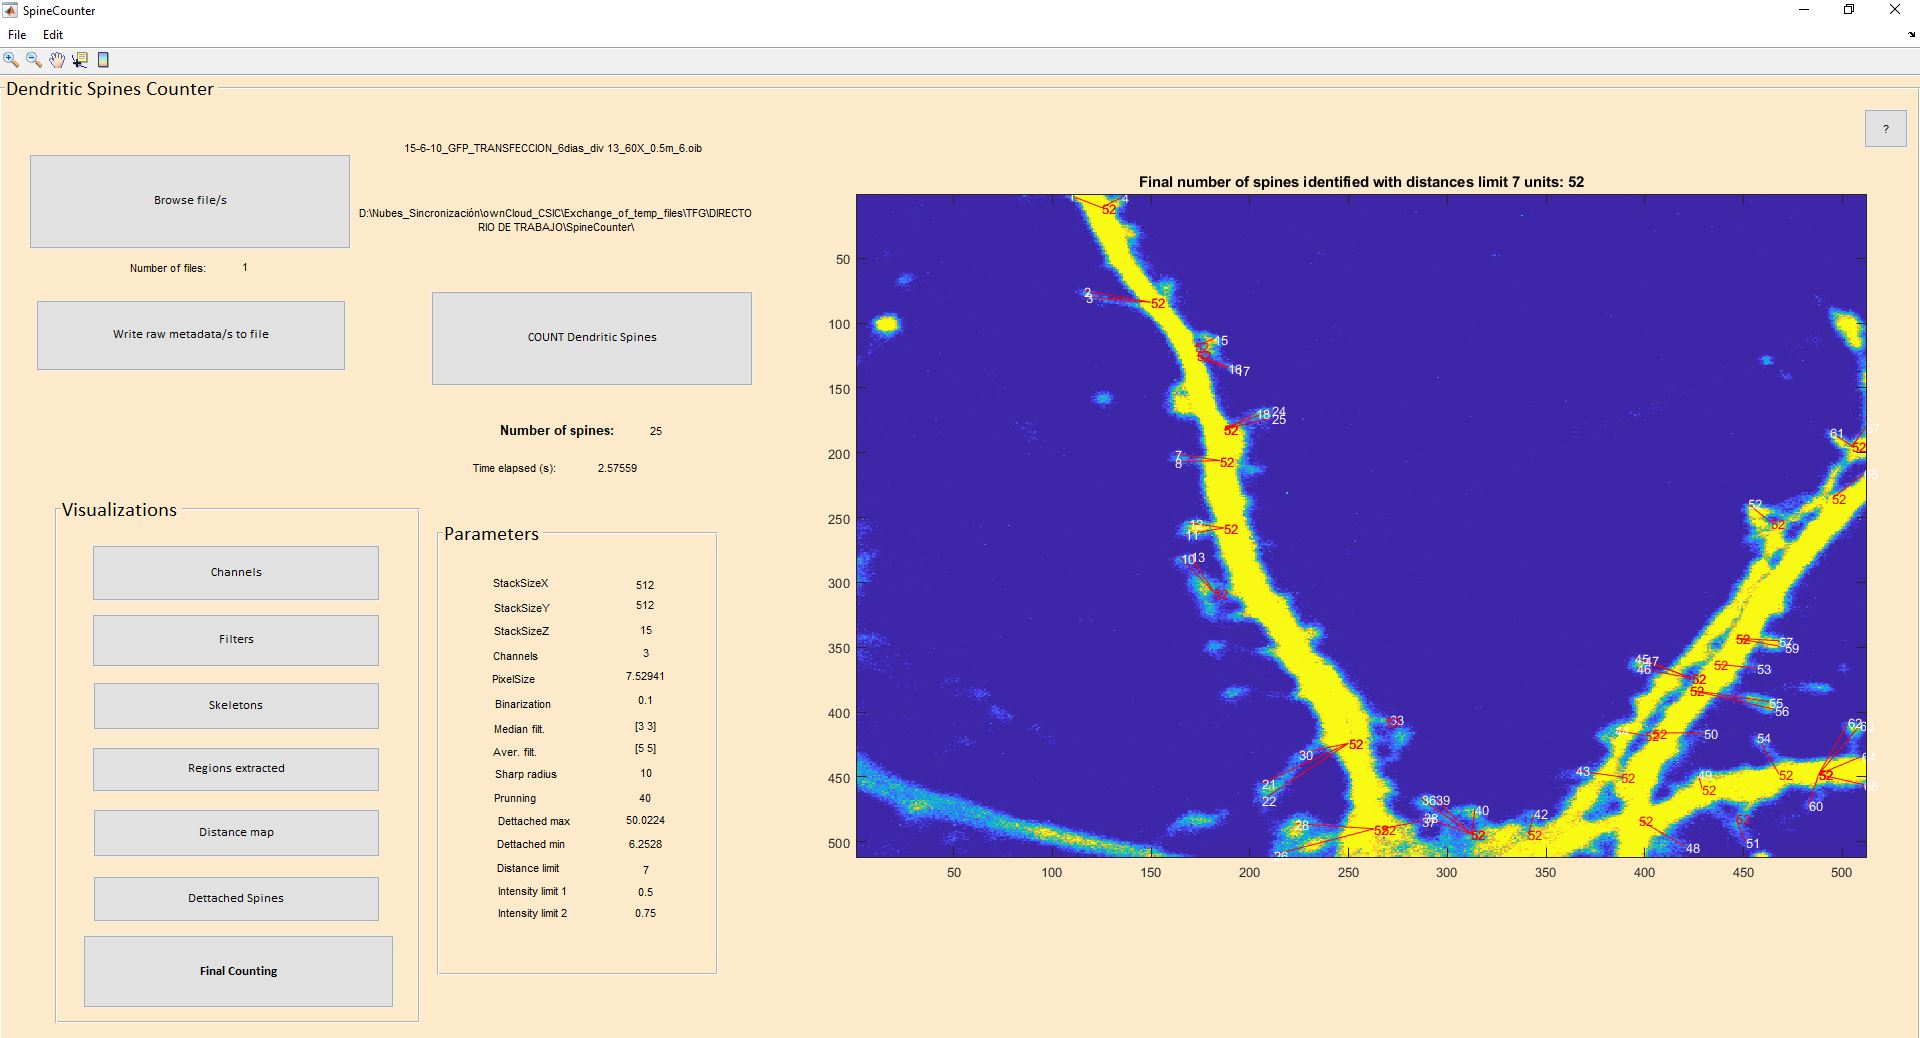Click the Final Counting button
This screenshot has width=1920, height=1038.
coord(238,971)
